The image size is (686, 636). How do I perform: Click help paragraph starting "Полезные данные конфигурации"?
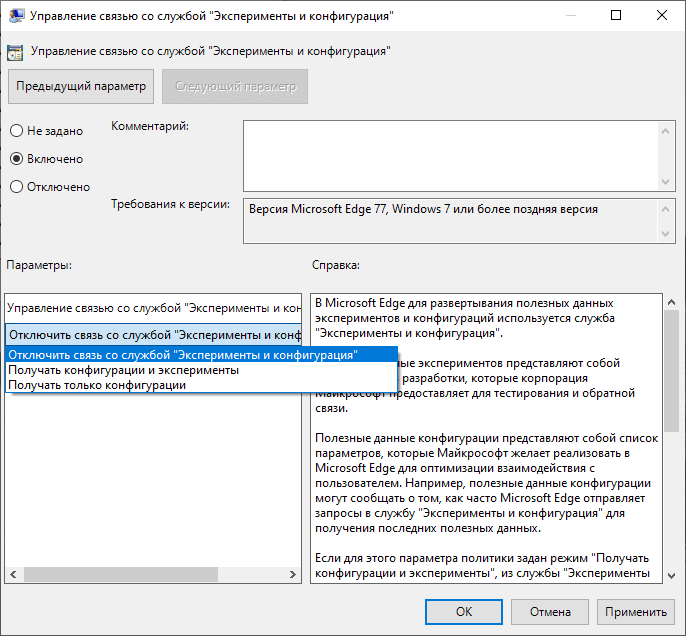click(486, 483)
